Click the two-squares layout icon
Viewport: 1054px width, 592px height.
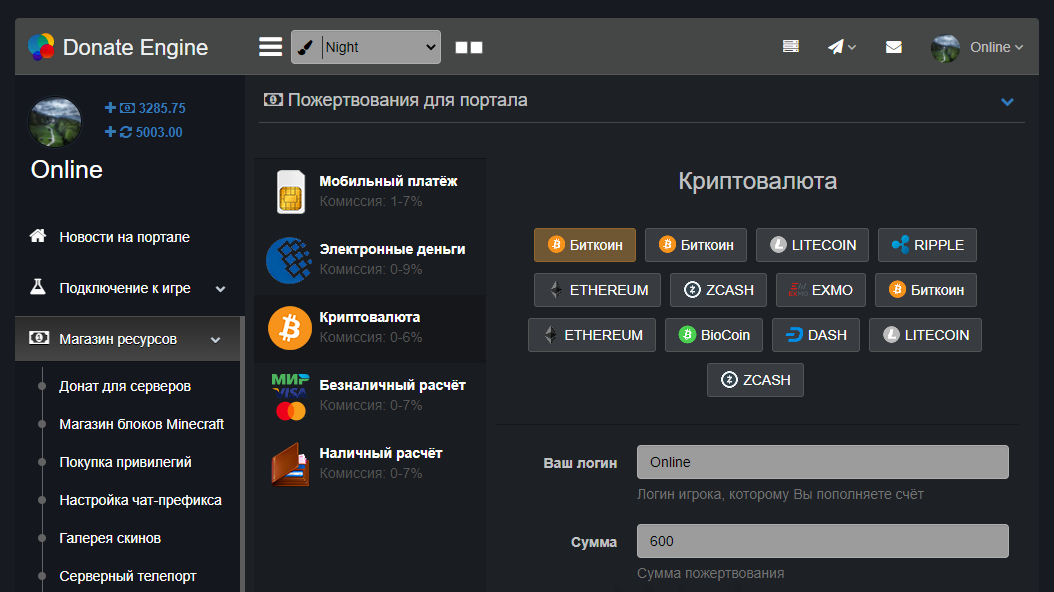point(468,47)
